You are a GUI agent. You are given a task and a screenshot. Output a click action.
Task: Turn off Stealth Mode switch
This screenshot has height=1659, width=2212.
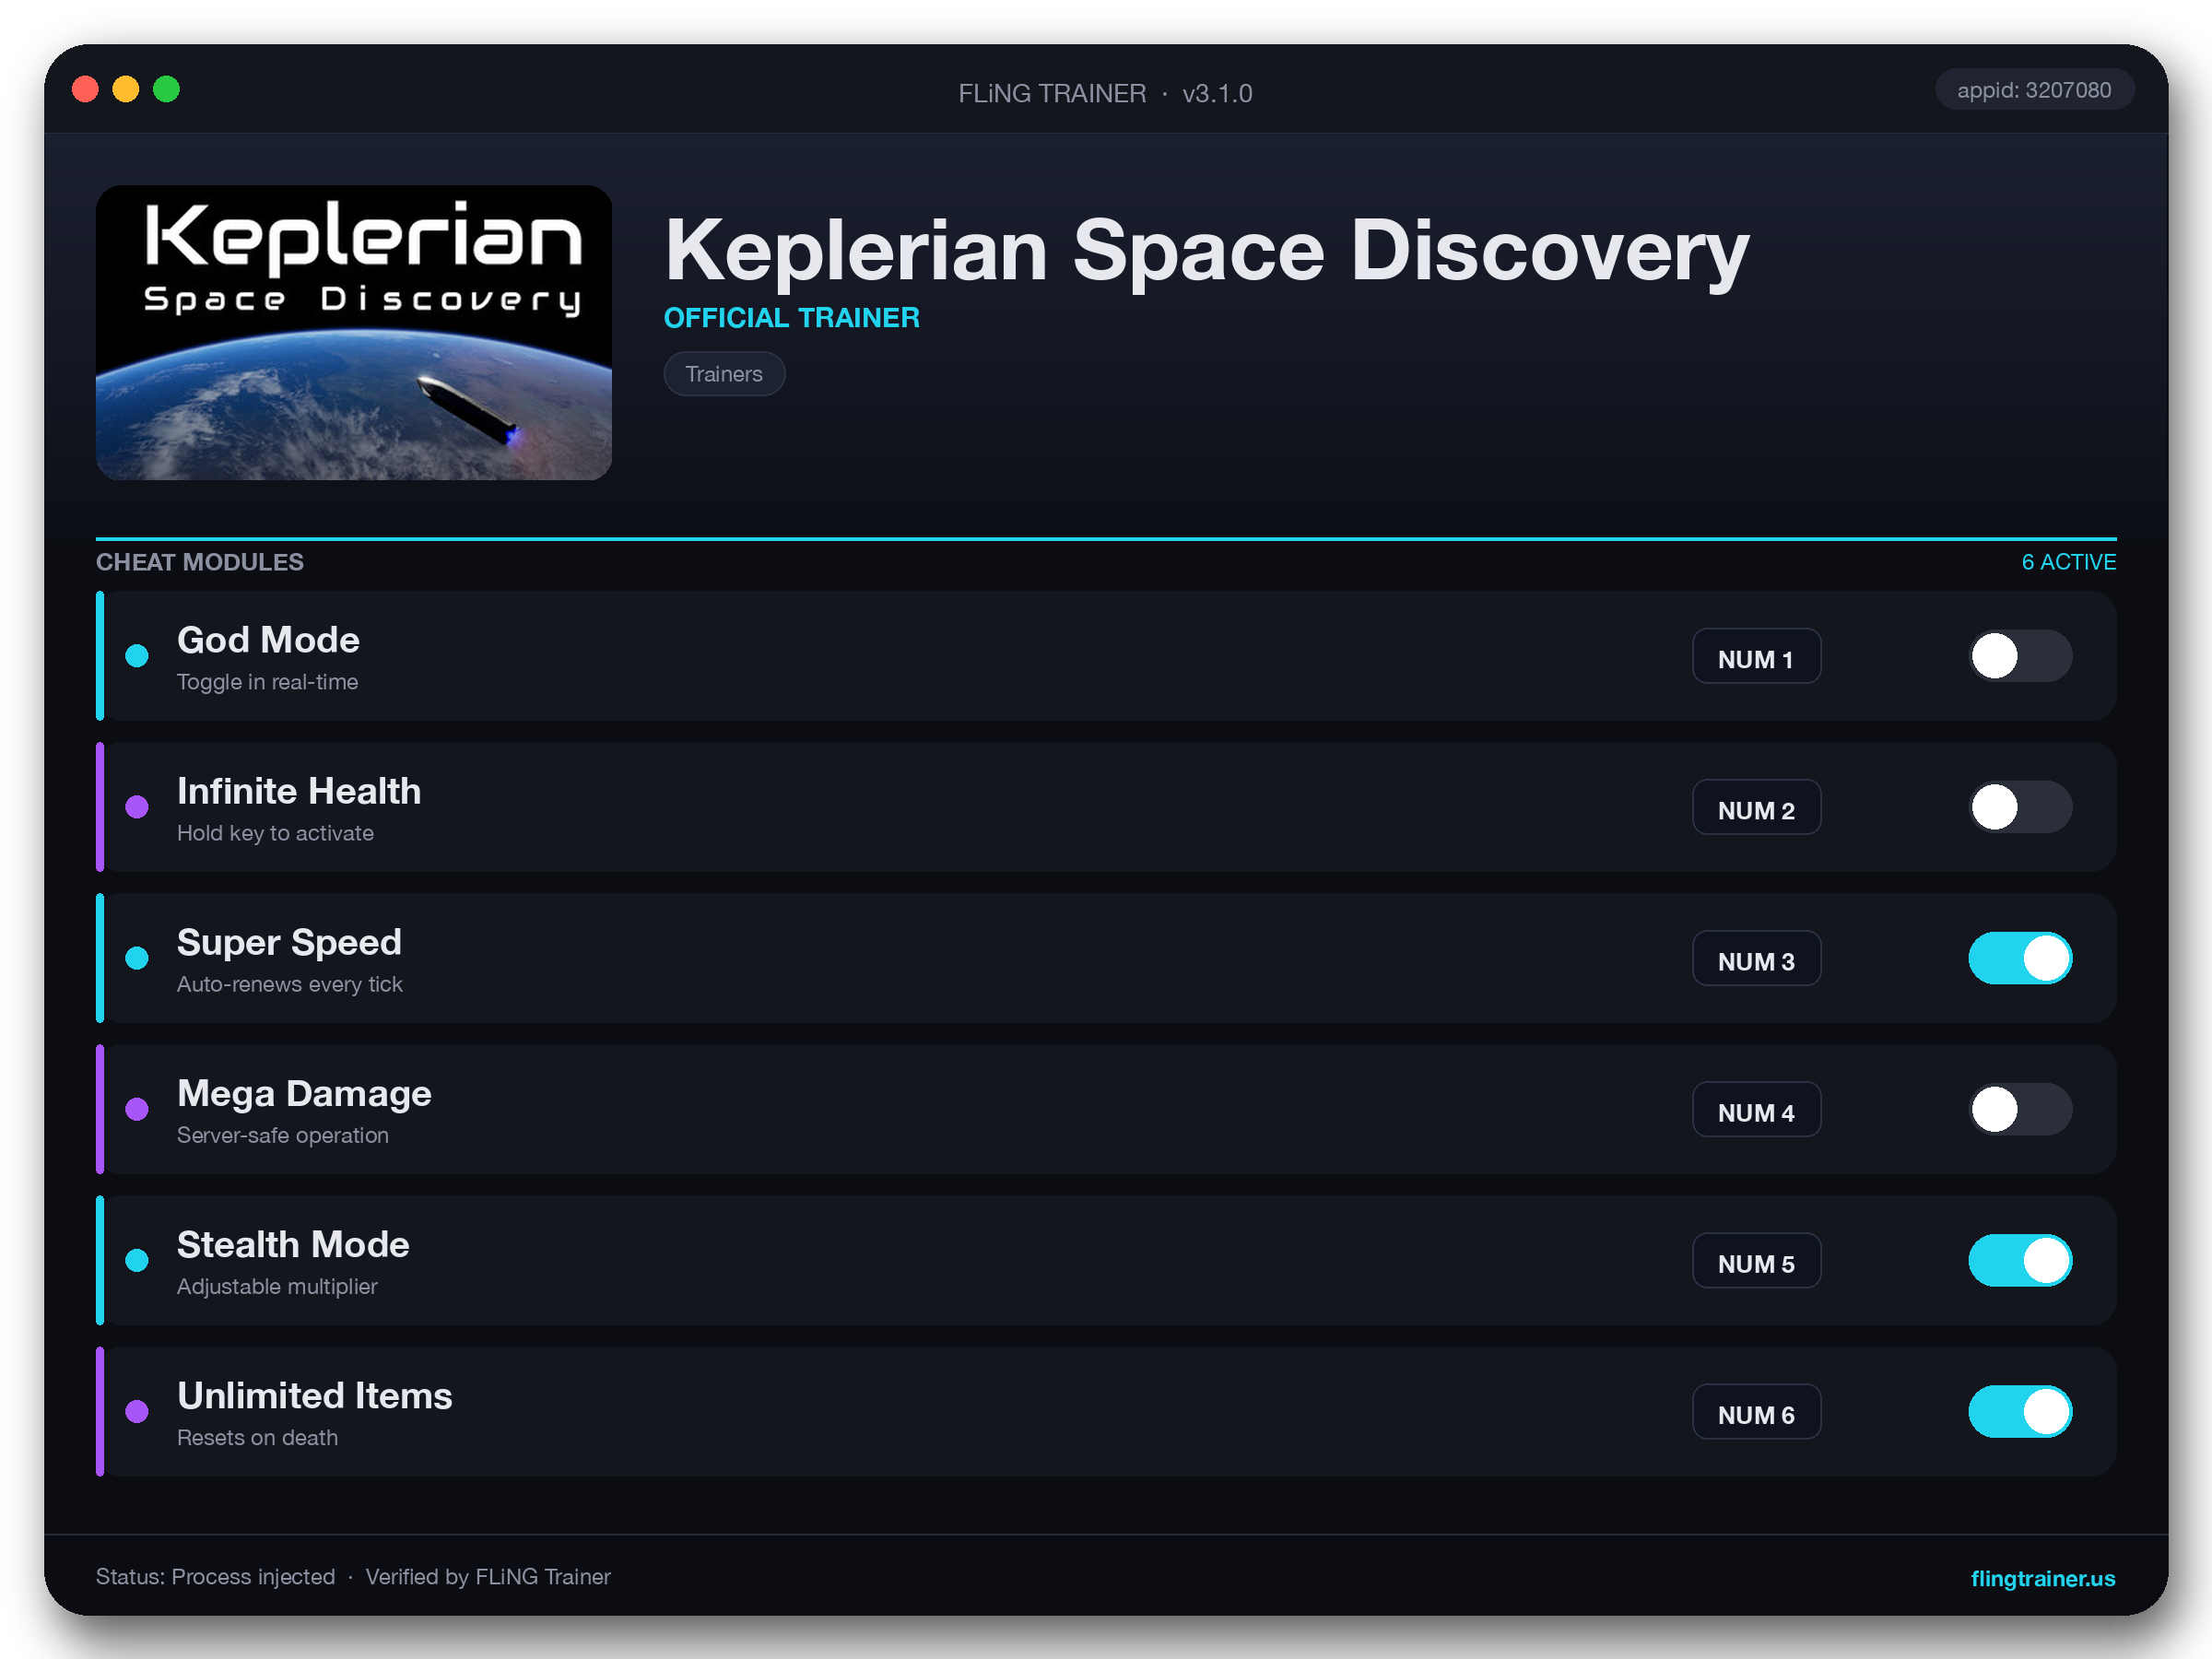pos(2020,1260)
